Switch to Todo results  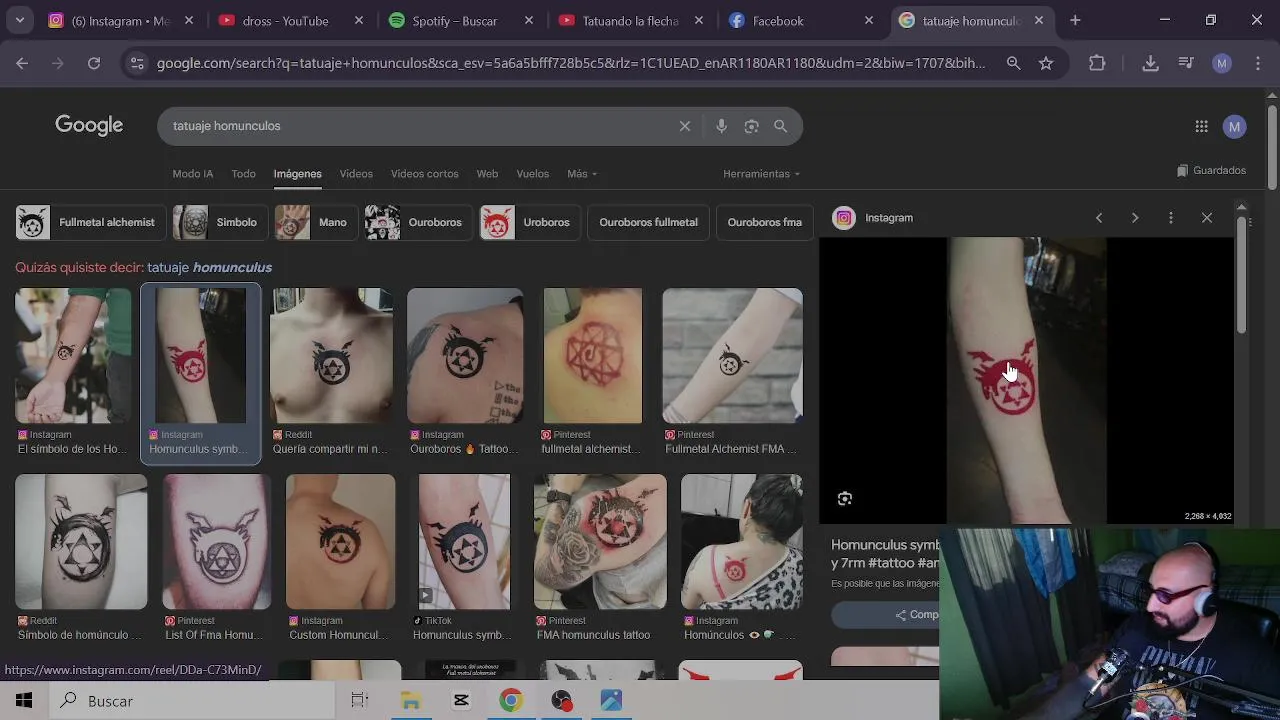click(x=244, y=174)
